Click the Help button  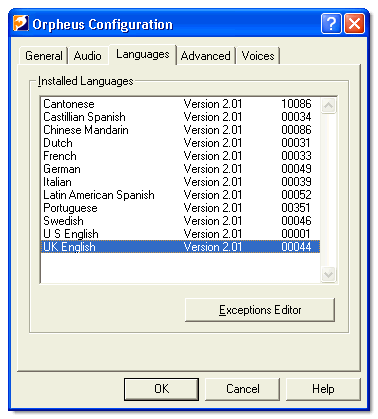point(323,389)
